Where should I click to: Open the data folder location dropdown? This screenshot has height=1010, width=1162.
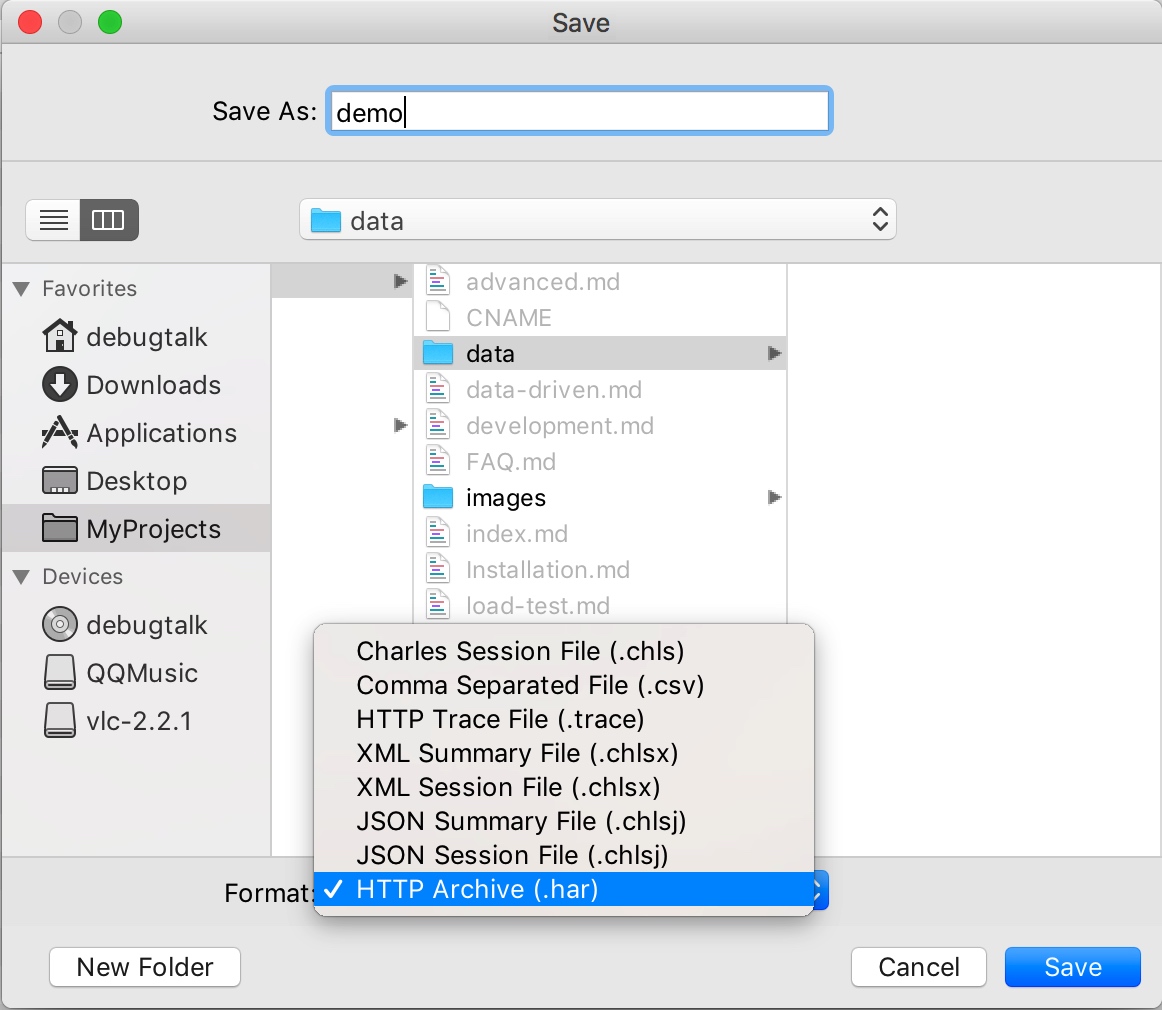tap(597, 220)
